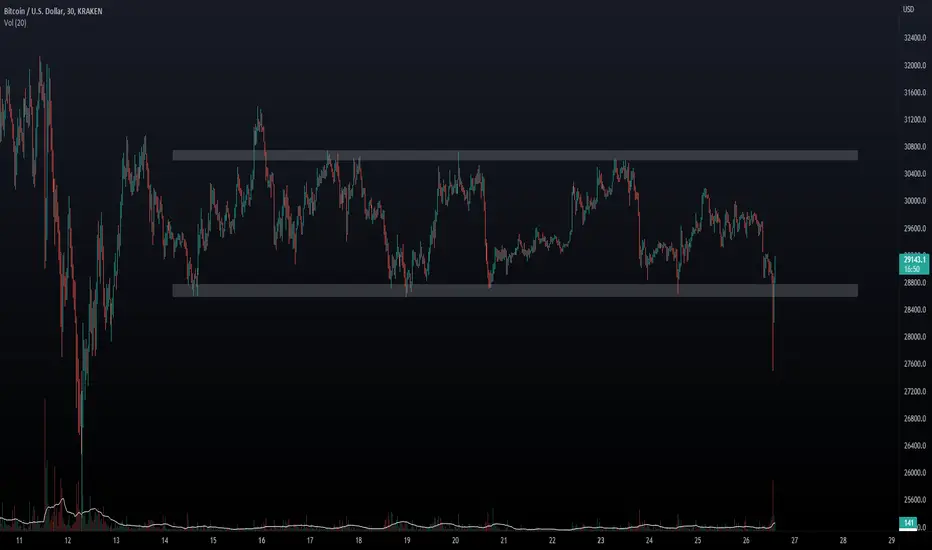Click the tall volume spike bar near date 26

773,504
